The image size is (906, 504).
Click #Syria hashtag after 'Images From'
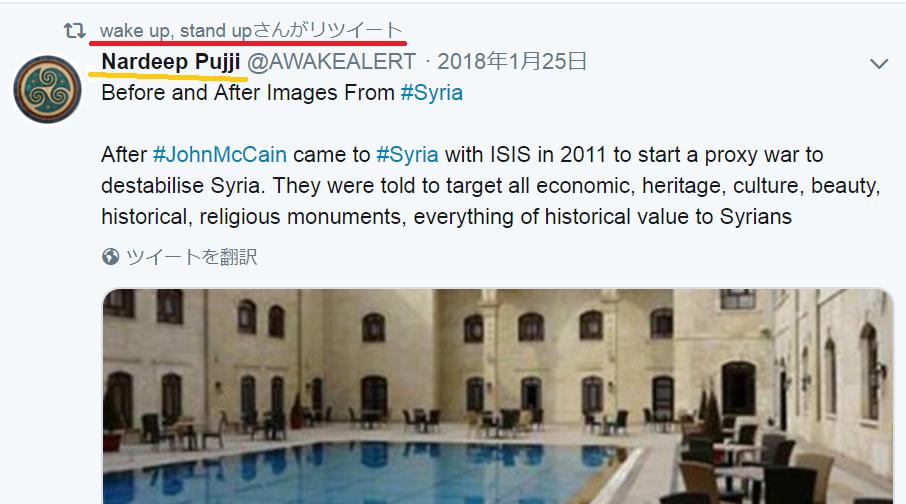coord(432,92)
